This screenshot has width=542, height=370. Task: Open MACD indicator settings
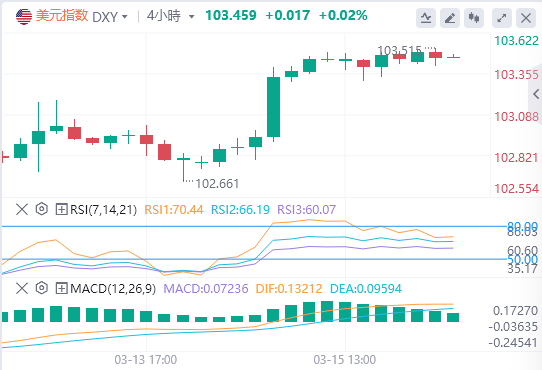click(x=42, y=288)
